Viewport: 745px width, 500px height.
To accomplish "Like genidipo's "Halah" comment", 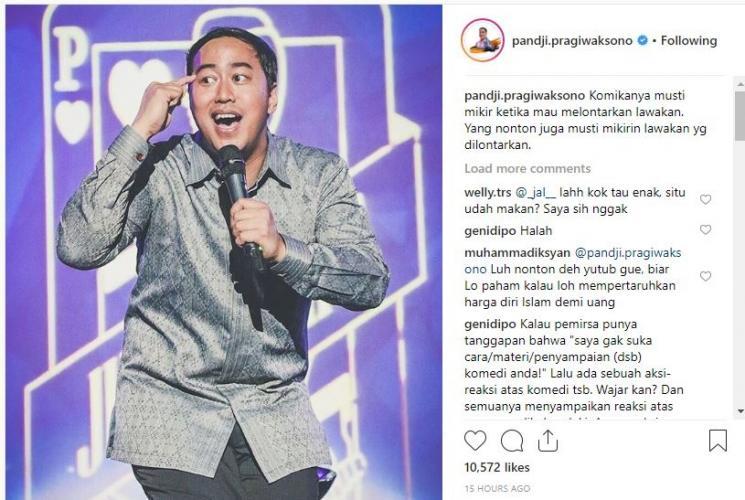I will [706, 230].
